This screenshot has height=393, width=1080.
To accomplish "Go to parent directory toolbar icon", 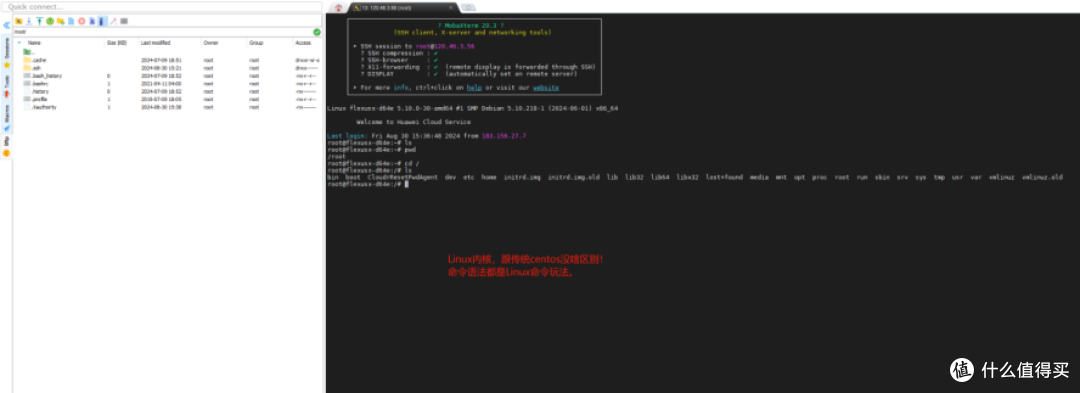I will [19, 21].
